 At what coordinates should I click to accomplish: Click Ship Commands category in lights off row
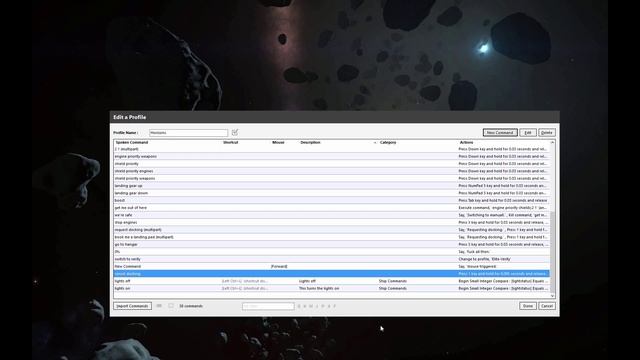(x=393, y=281)
